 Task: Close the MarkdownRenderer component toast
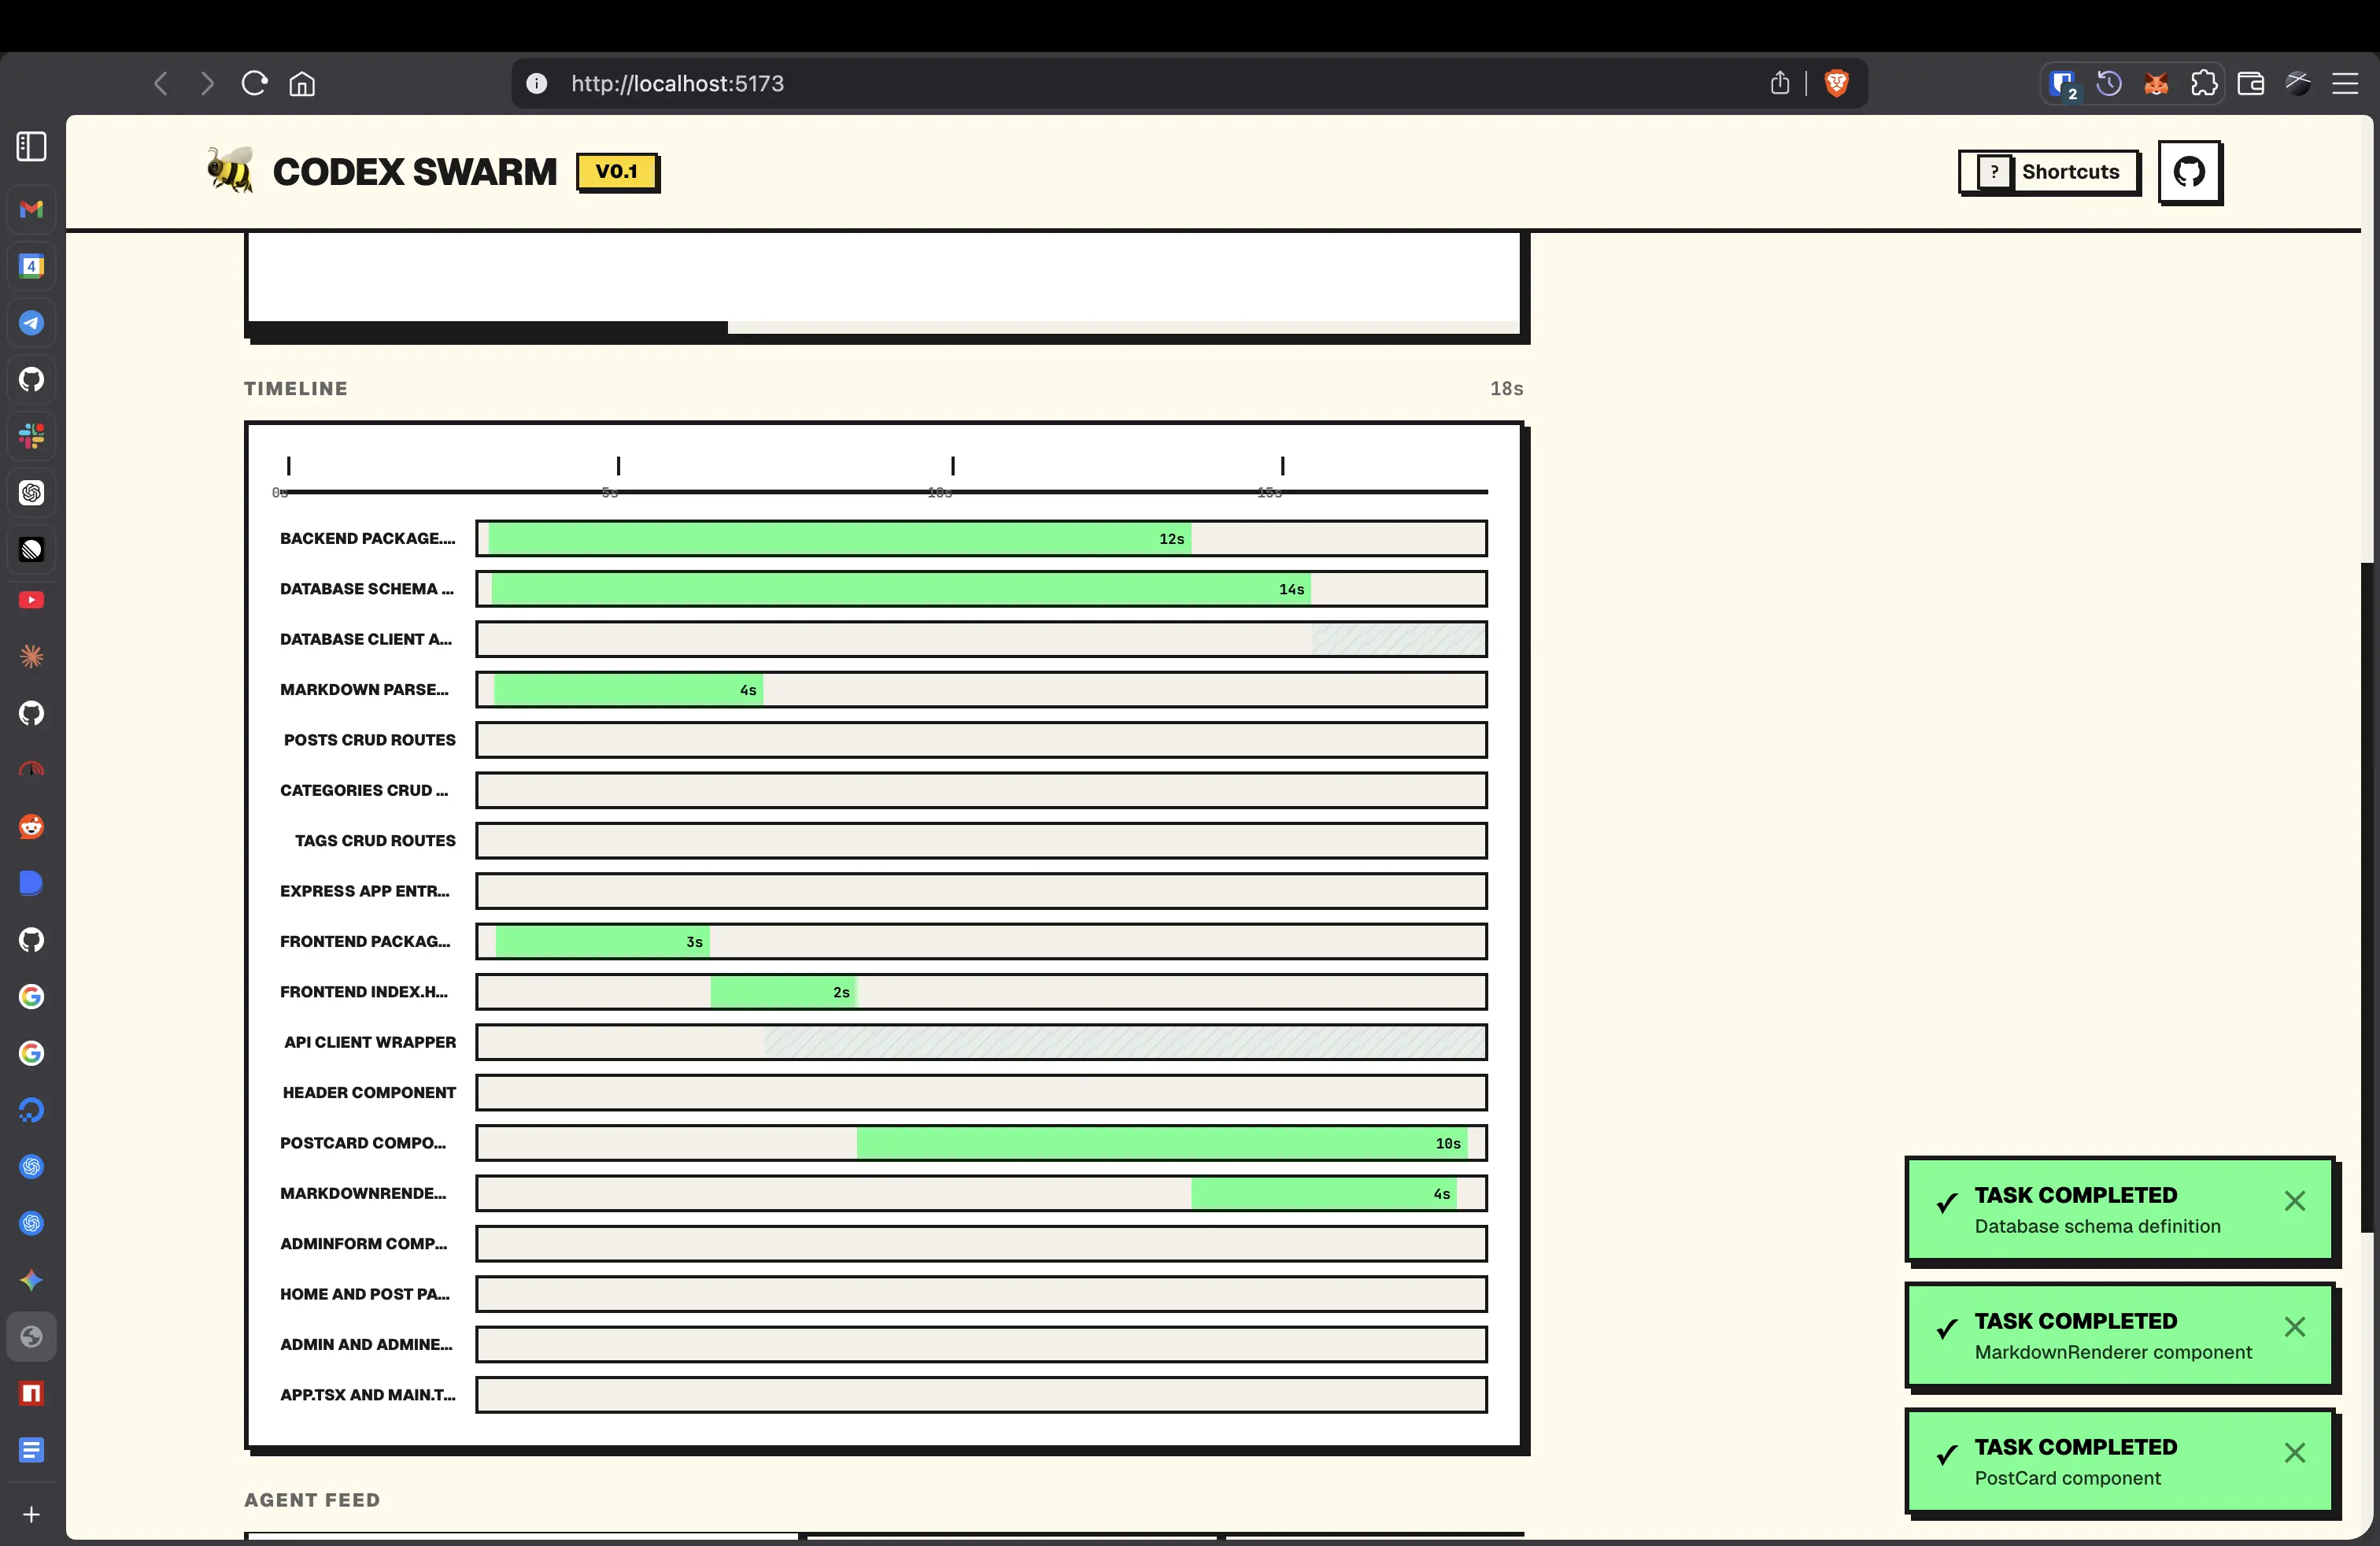point(2294,1327)
